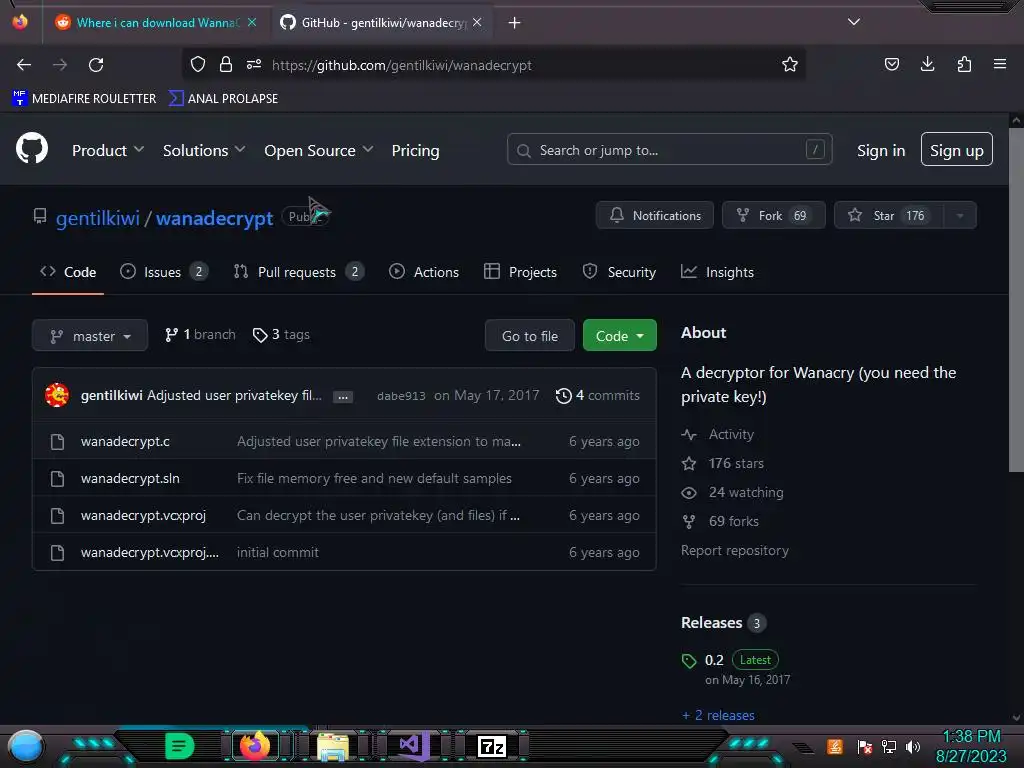The image size is (1024, 768).
Task: Click the Fork button
Action: (x=774, y=216)
